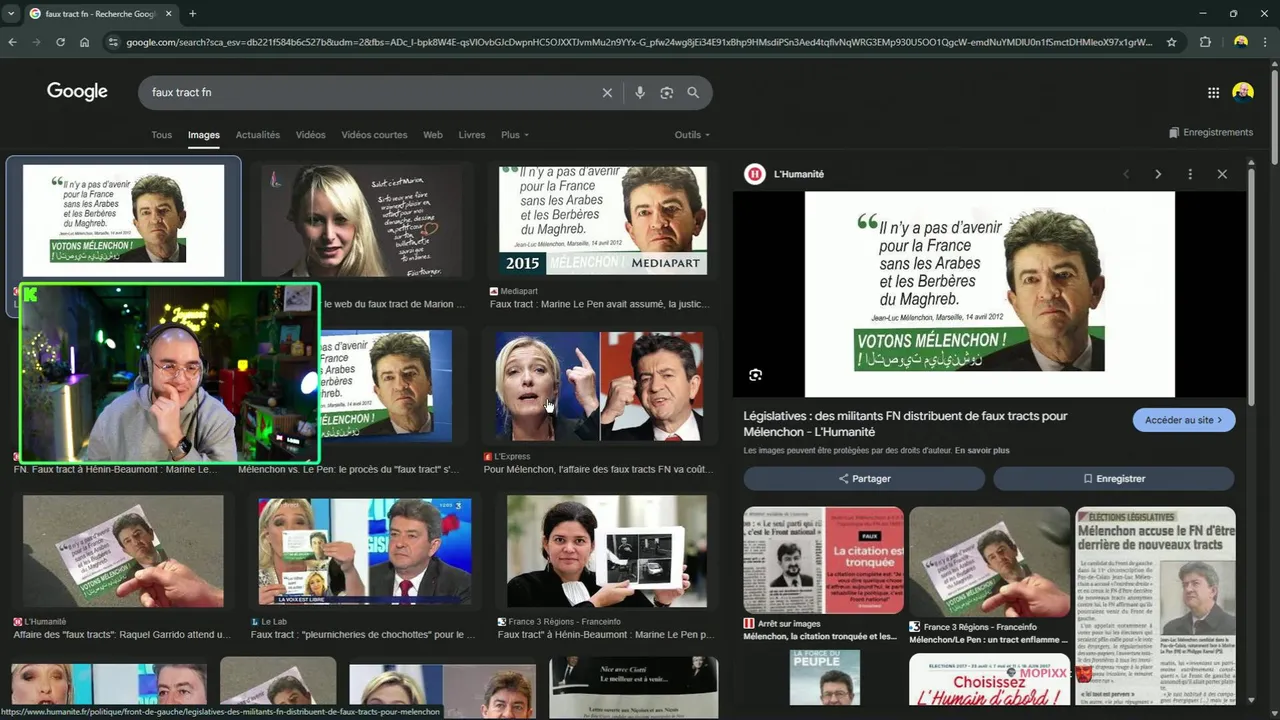1280x720 pixels.
Task: Select the Images tab
Action: pyautogui.click(x=204, y=135)
